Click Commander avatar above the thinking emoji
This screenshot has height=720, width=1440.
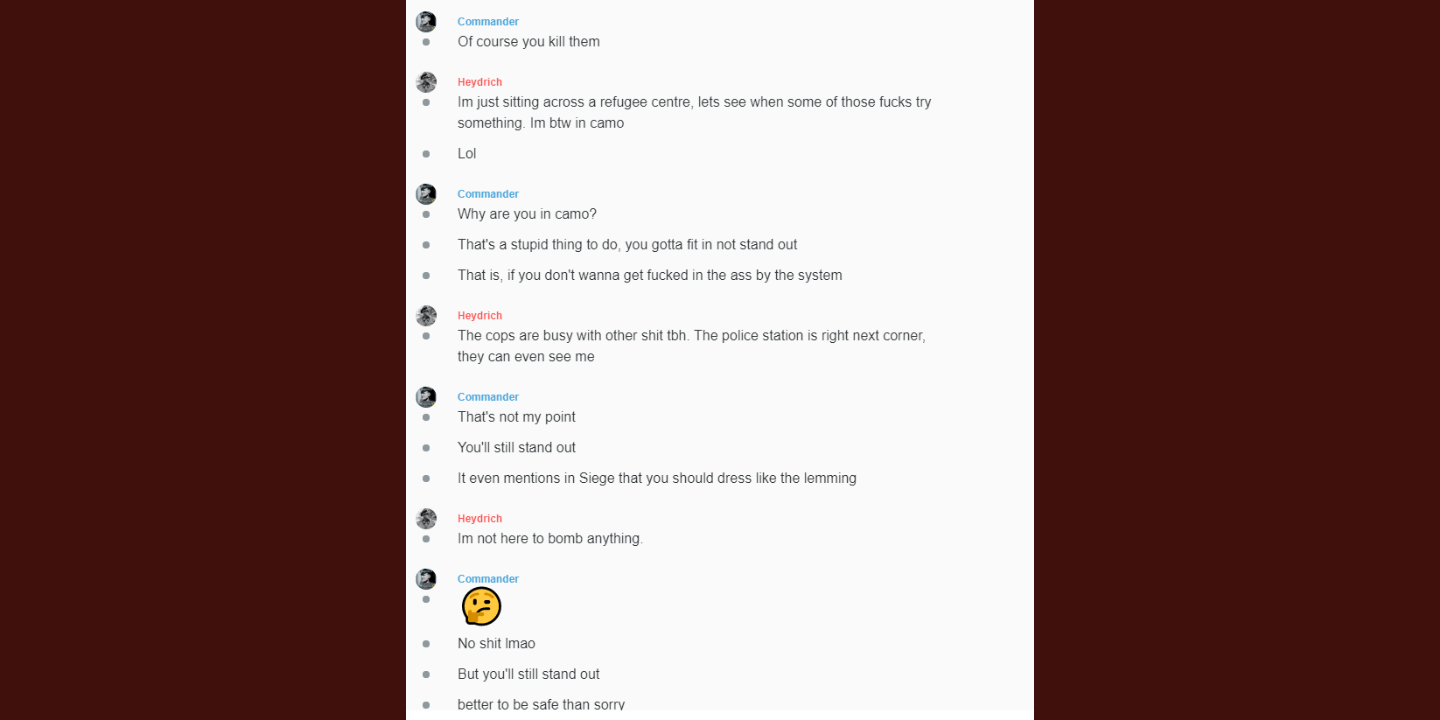tap(426, 579)
